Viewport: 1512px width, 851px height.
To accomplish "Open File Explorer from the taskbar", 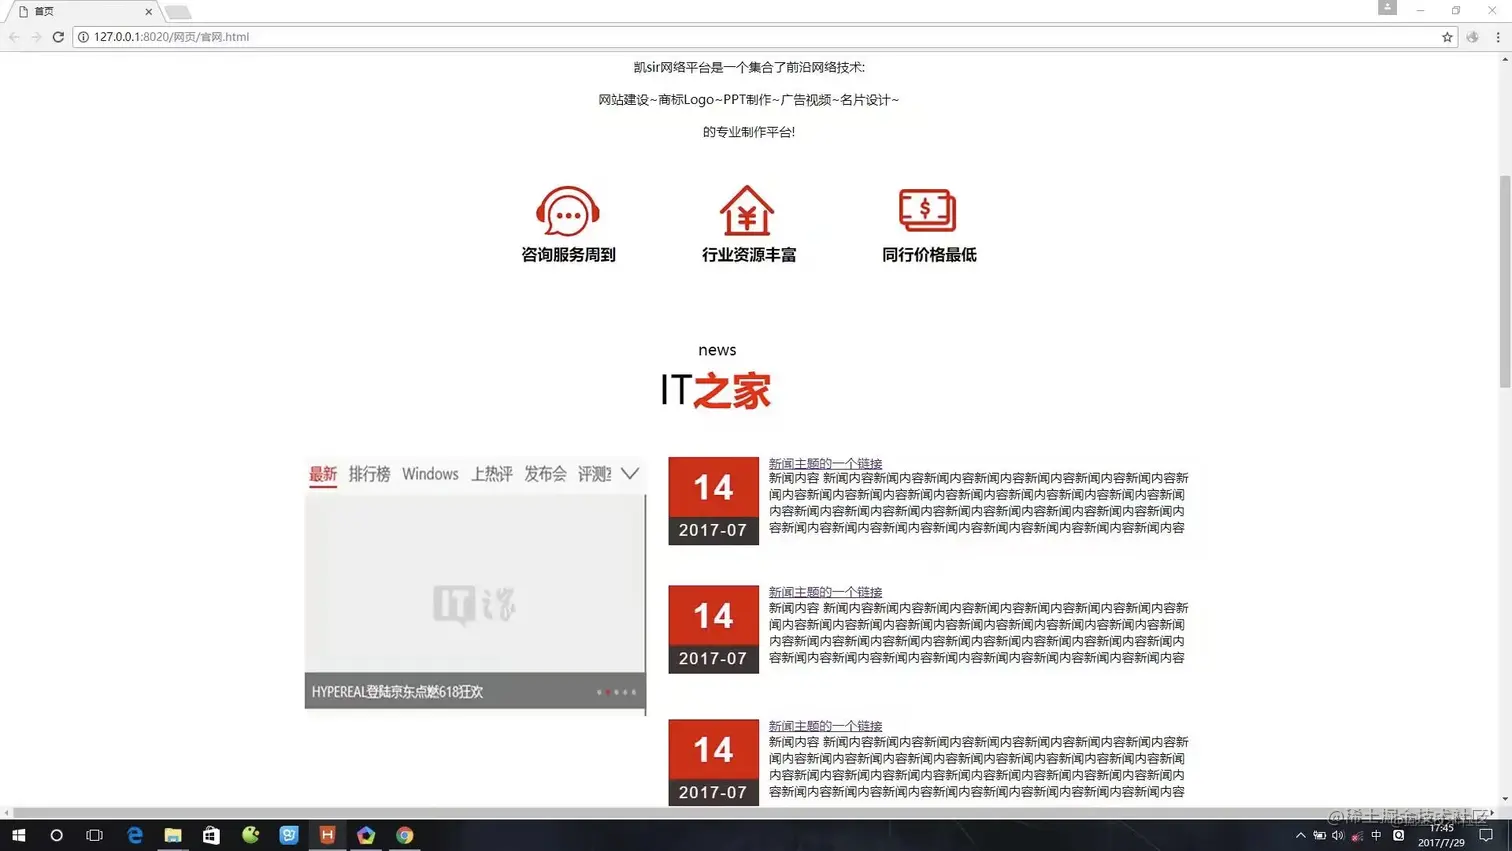I will pos(173,835).
